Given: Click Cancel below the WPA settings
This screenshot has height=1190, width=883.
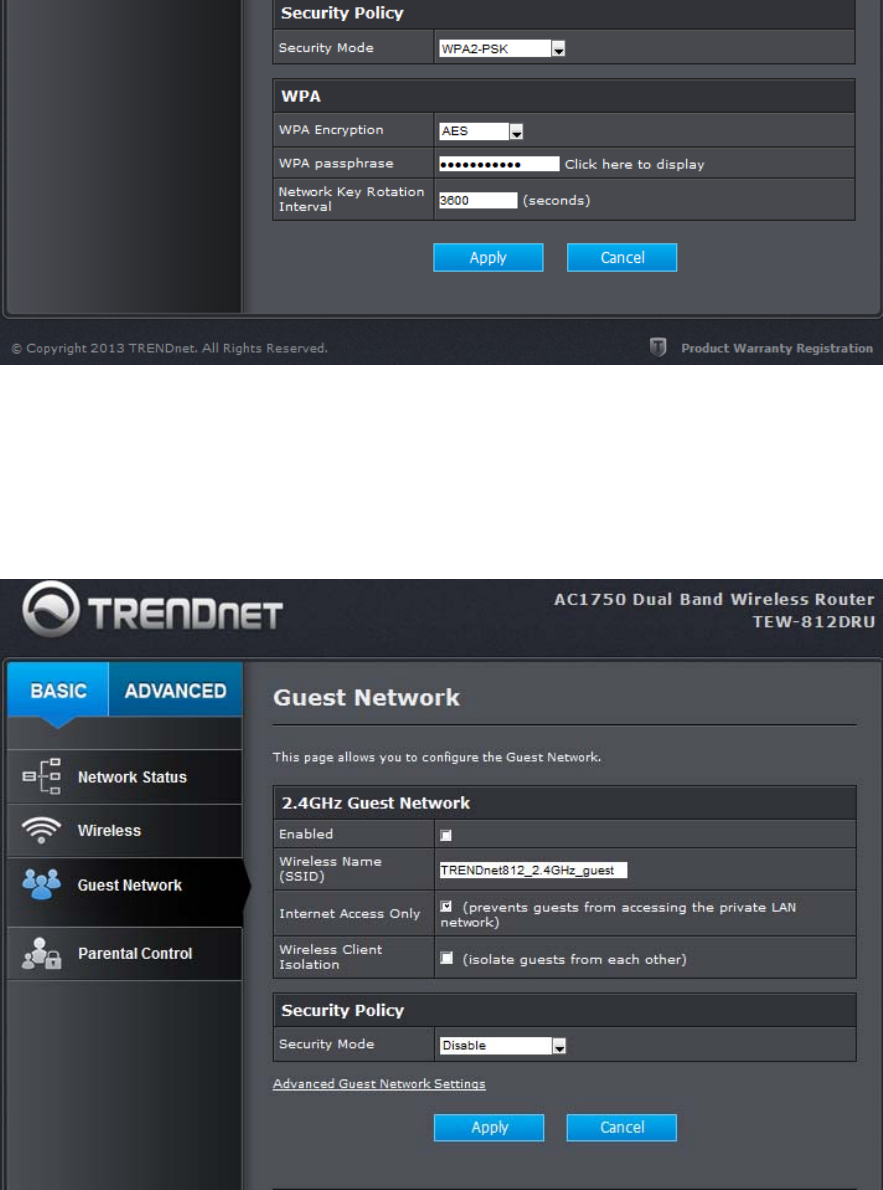Looking at the screenshot, I should coord(622,257).
